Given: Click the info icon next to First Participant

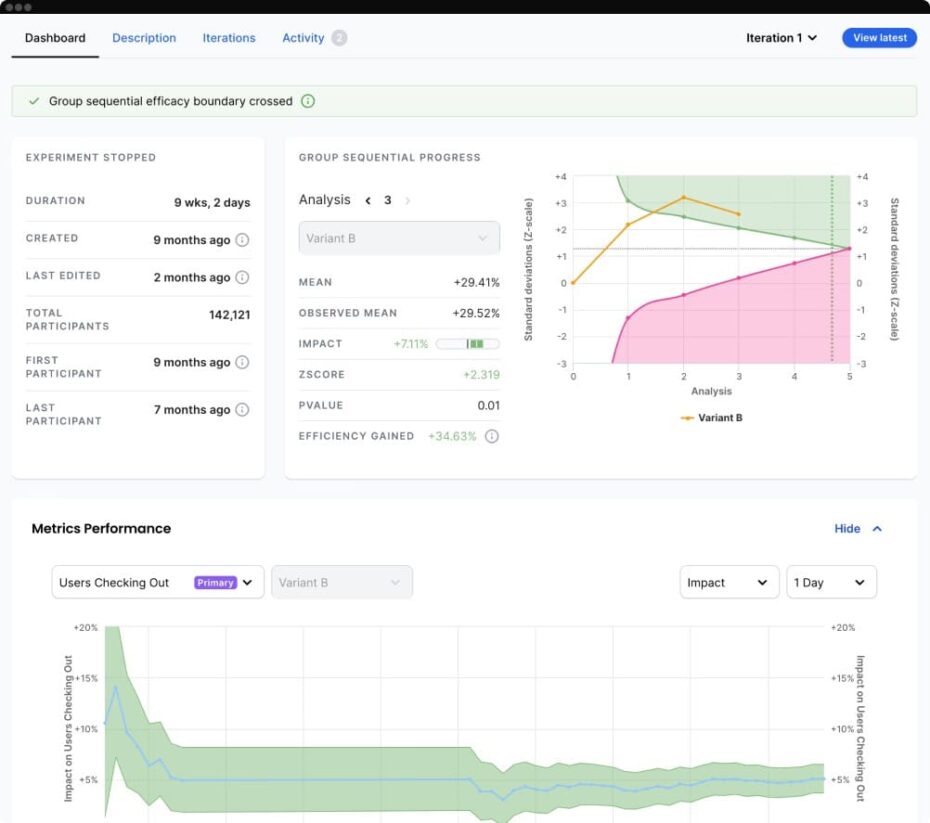Looking at the screenshot, I should (x=240, y=362).
